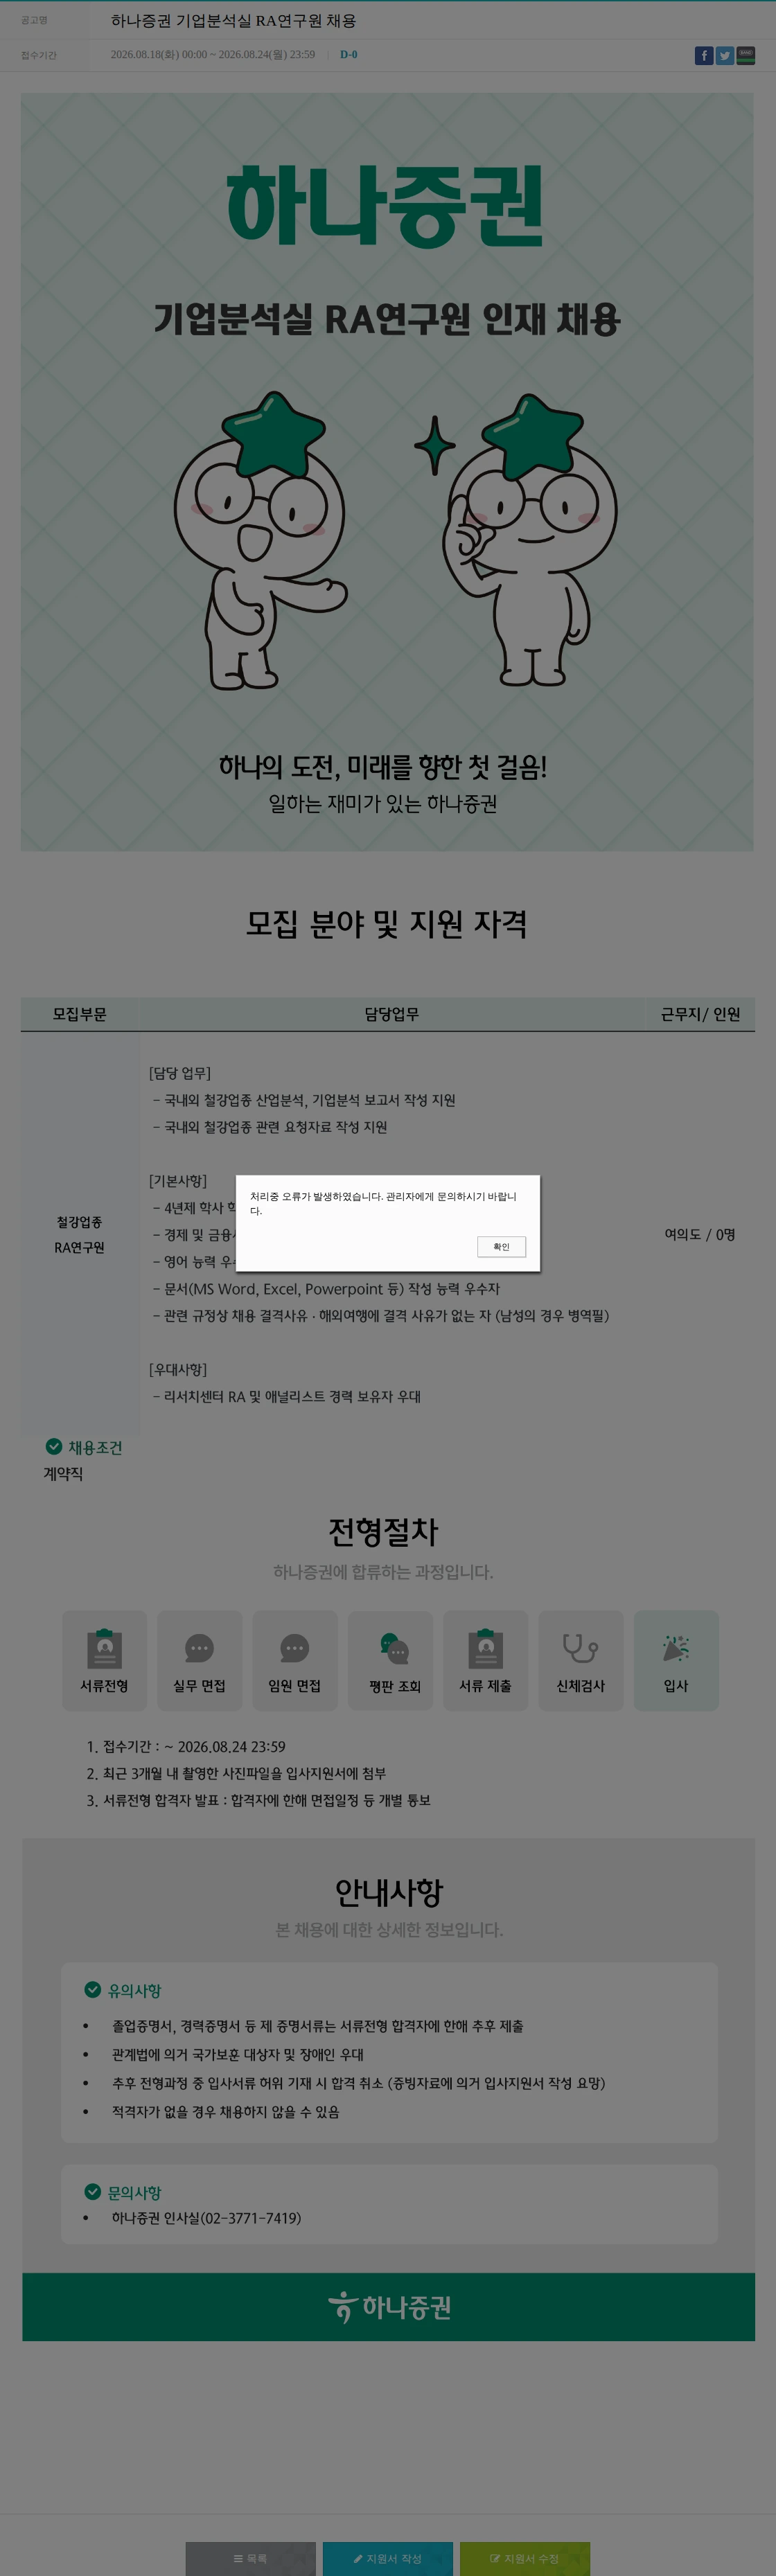Viewport: 776px width, 2576px height.
Task: Click the D-0 deadline indicator
Action: click(x=348, y=55)
